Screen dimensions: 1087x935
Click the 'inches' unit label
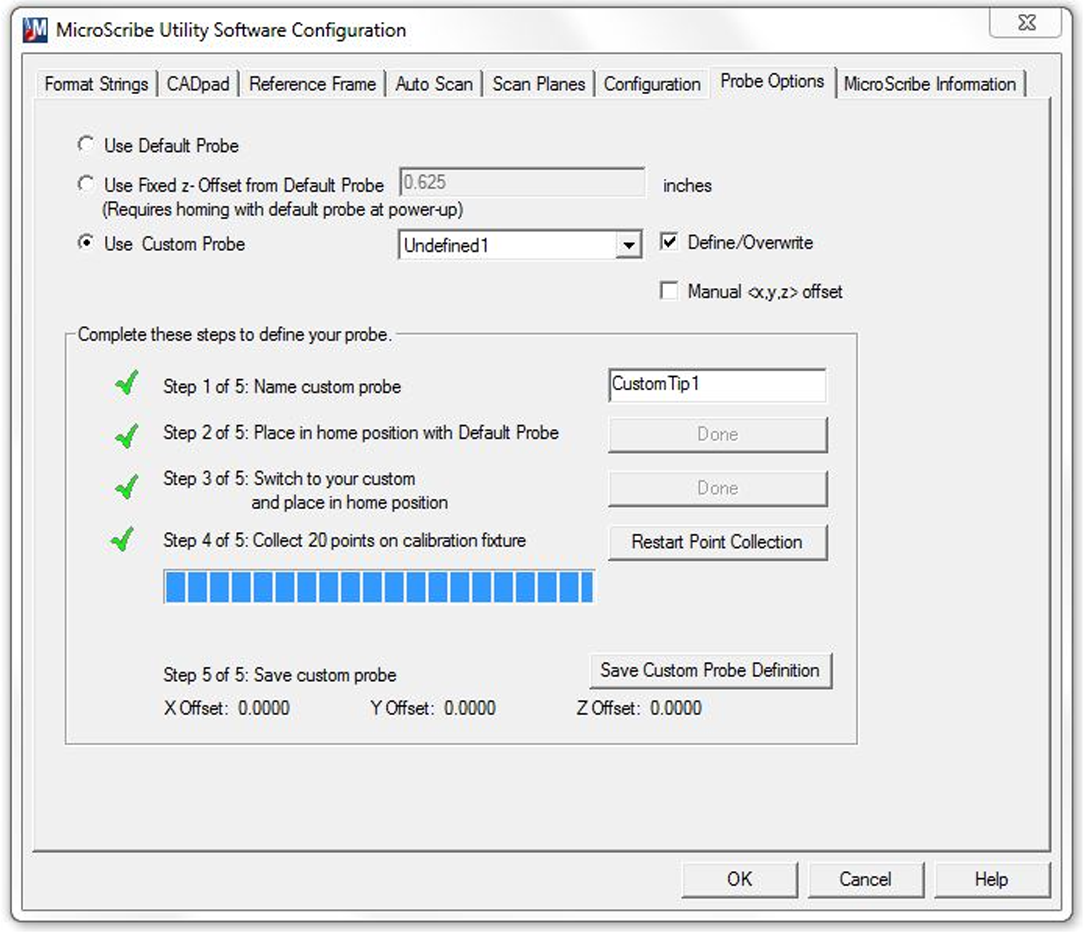point(687,186)
